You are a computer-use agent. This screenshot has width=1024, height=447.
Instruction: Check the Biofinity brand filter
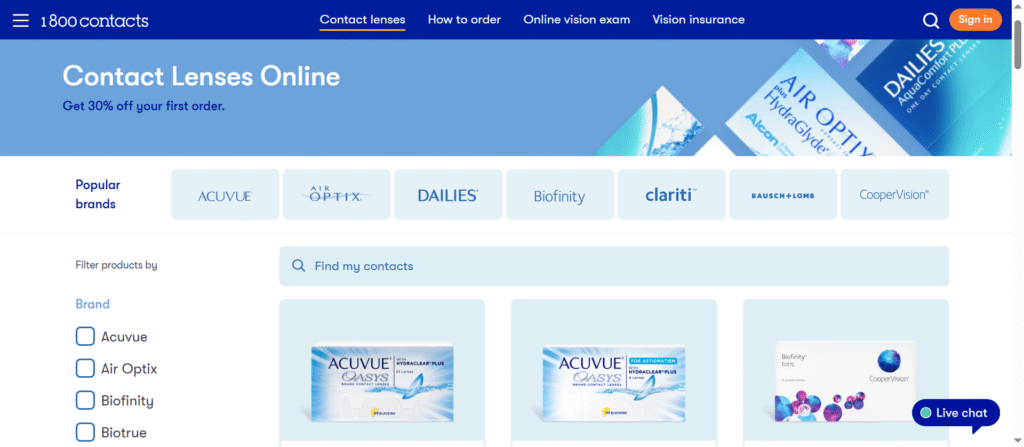click(85, 400)
